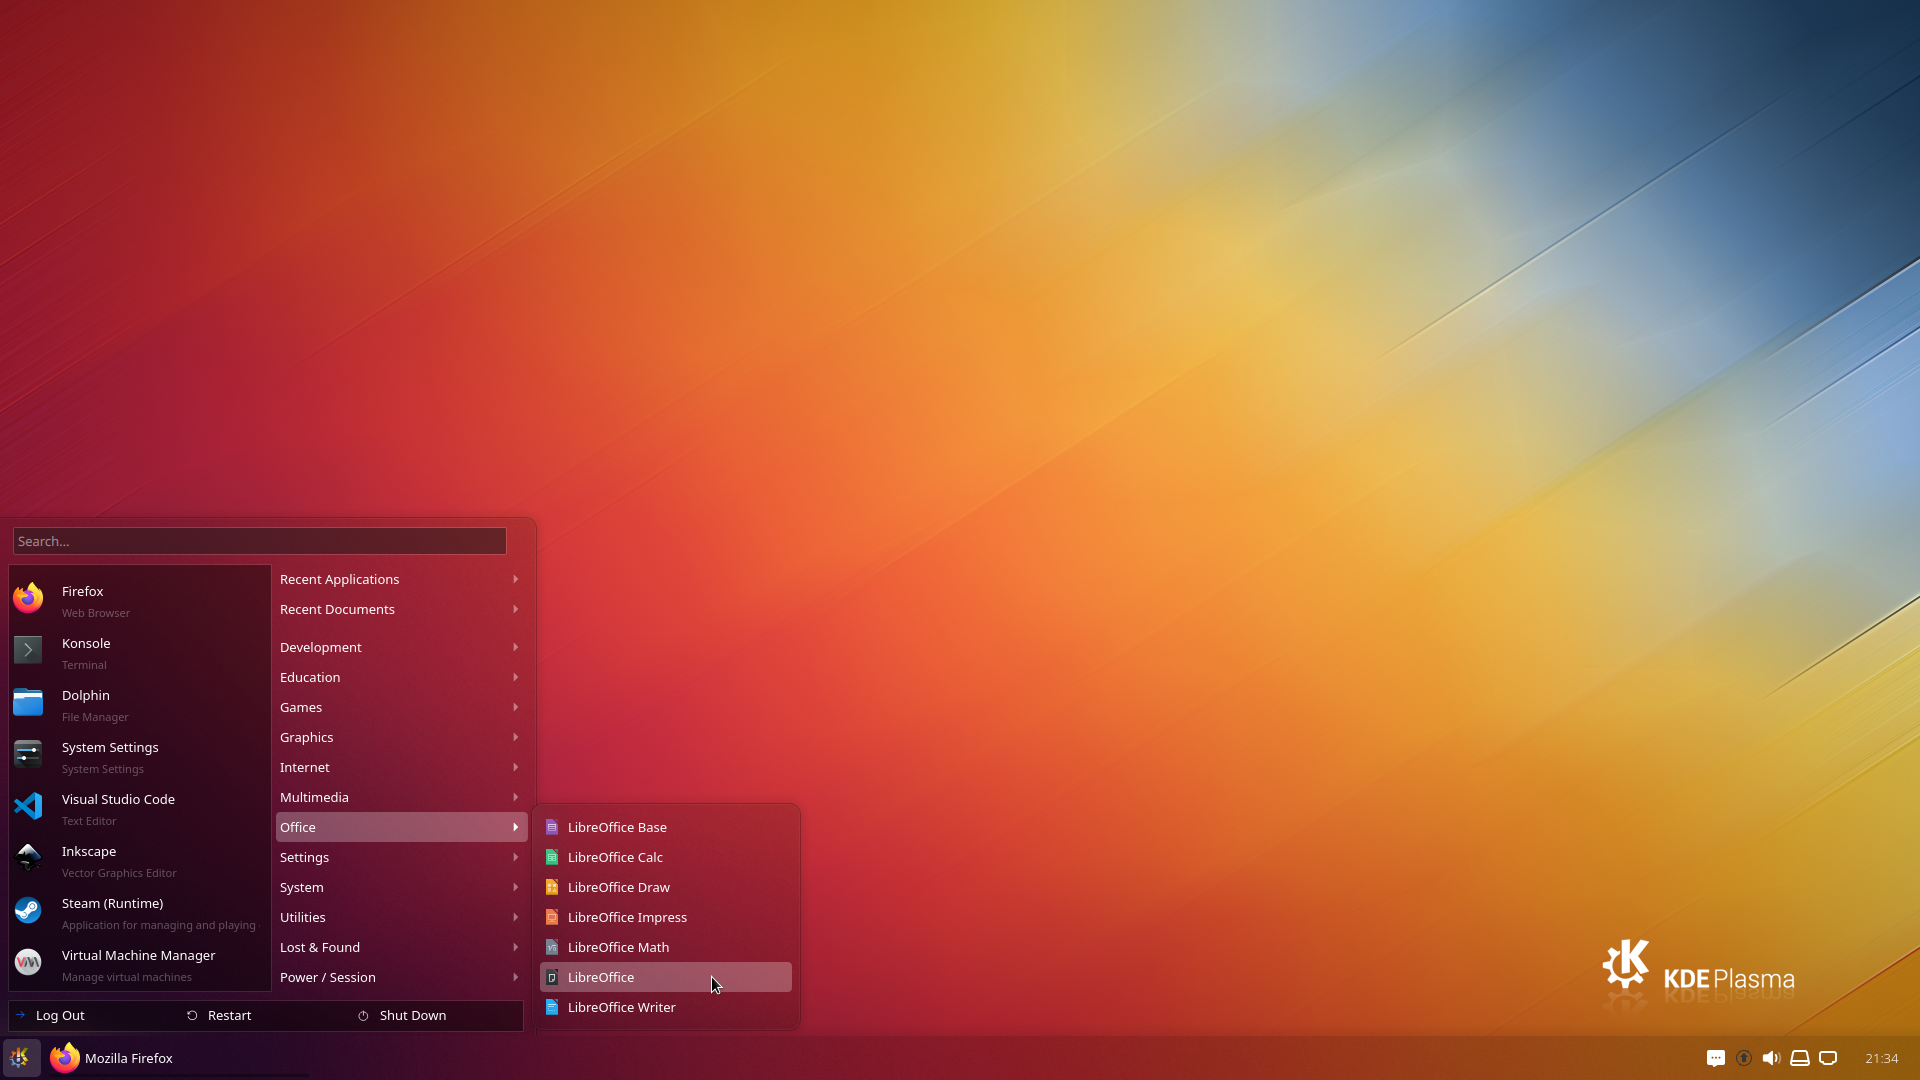Viewport: 1920px width, 1080px height.
Task: Click the Restart circular arrow icon
Action: [x=192, y=1015]
